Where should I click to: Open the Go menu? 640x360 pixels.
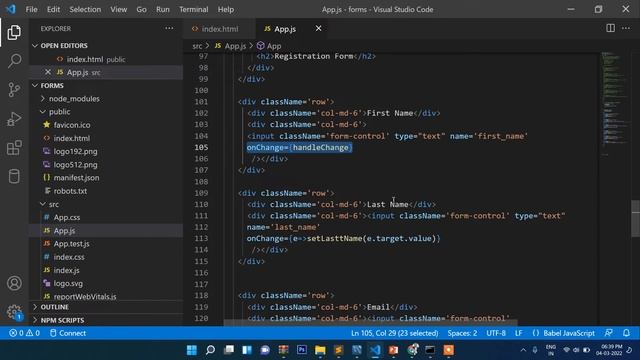tap(141, 9)
